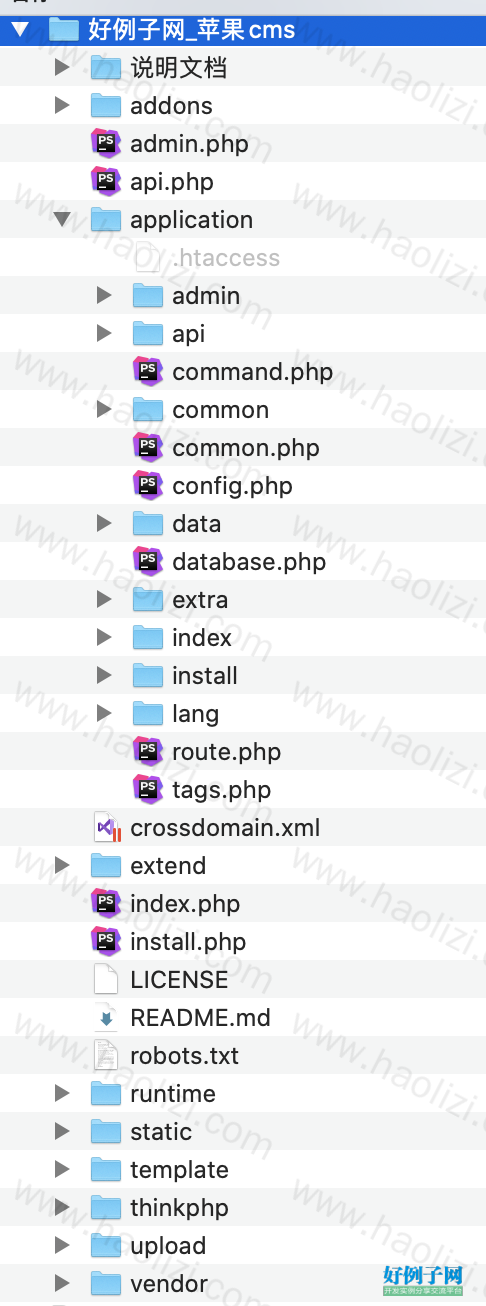Select the config.php file name
Screen dimensions: 486x1306
click(232, 486)
